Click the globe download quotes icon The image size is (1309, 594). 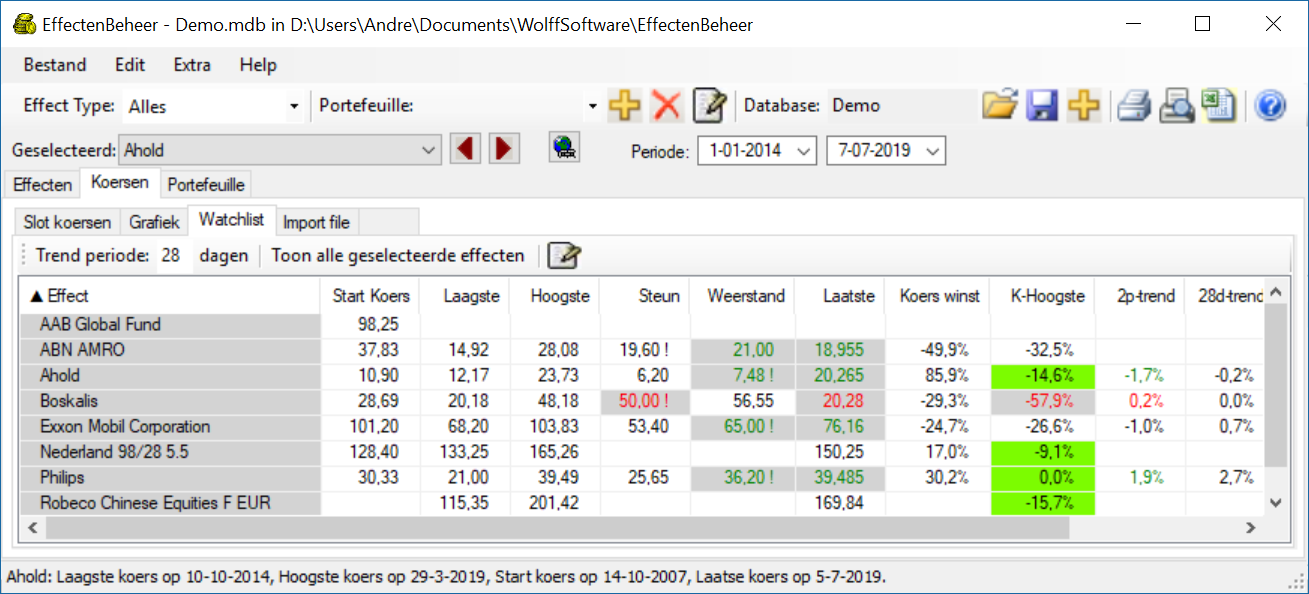[x=565, y=149]
